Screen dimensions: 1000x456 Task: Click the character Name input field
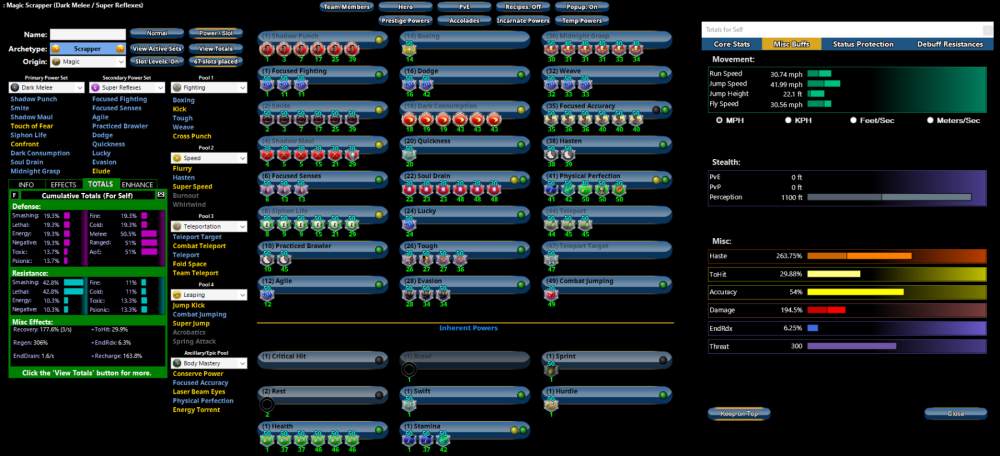click(87, 34)
